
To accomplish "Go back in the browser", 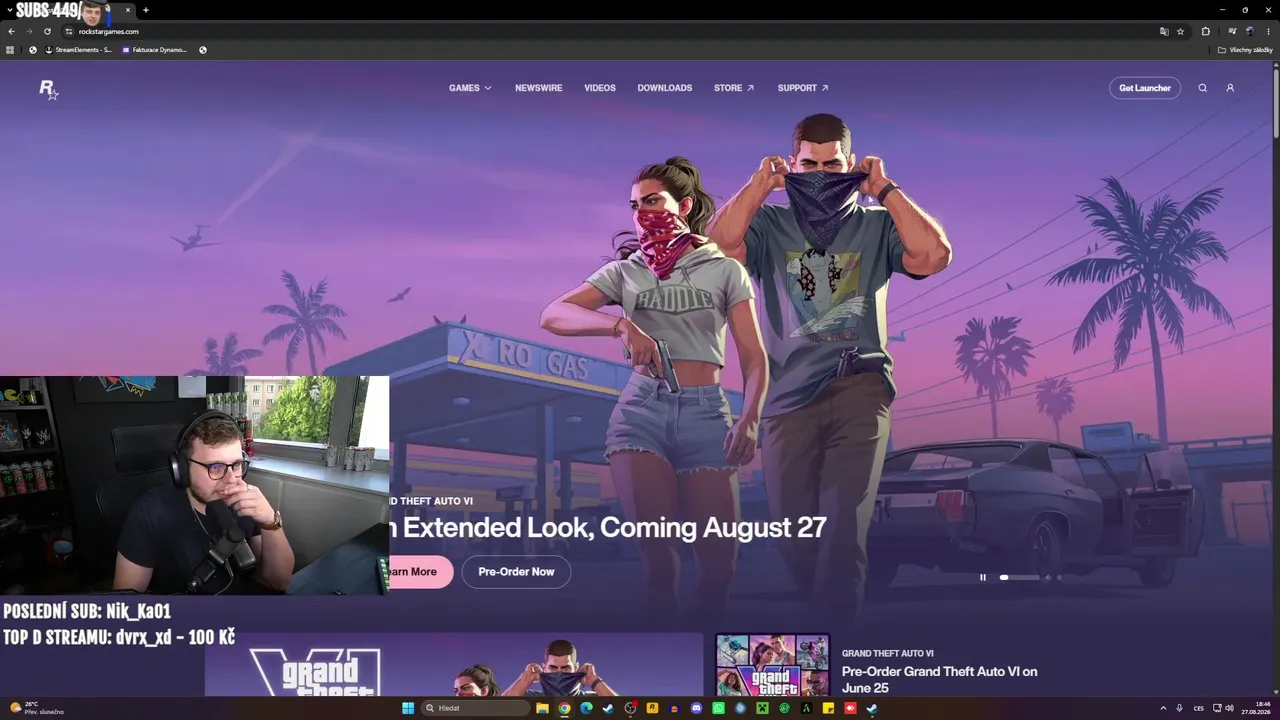I will [x=11, y=31].
